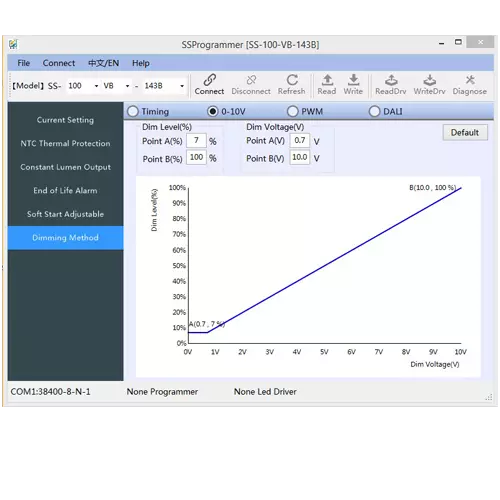Open the Diagnose tools icon
Image resolution: width=500 pixels, height=500 pixels.
(x=470, y=80)
